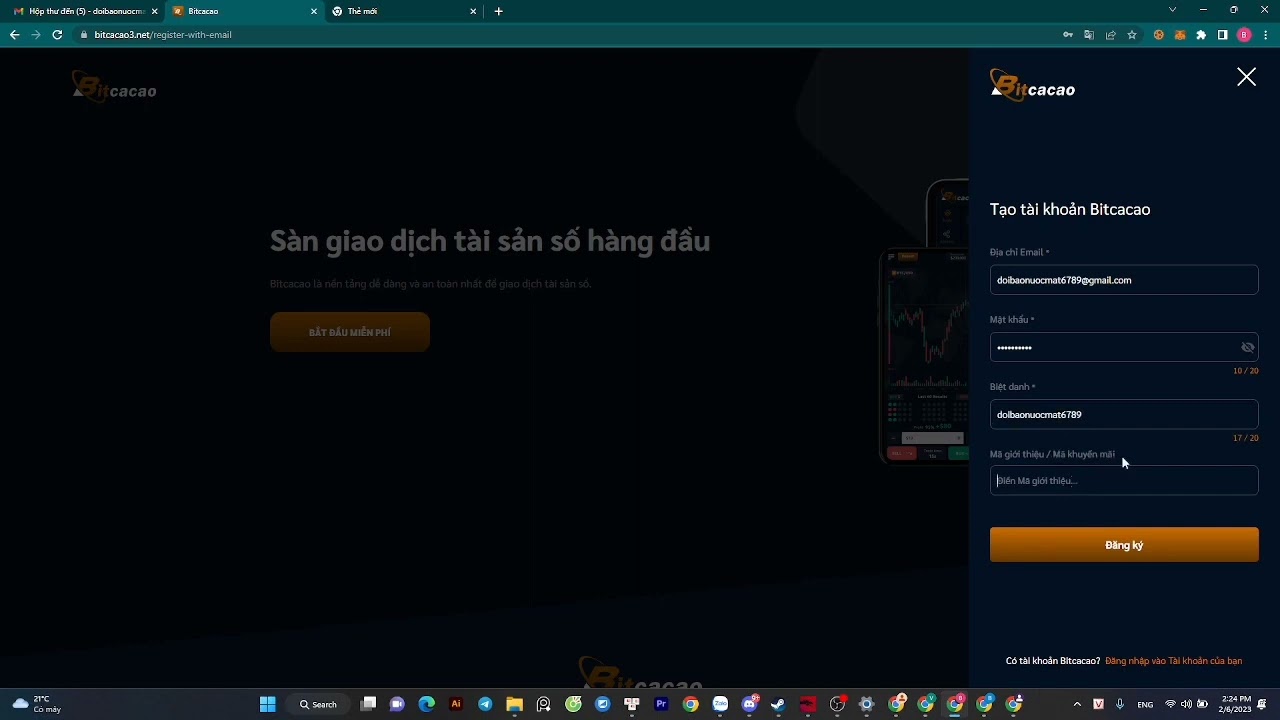This screenshot has height=720, width=1280.
Task: Submit the form with Đăng ký button
Action: point(1124,545)
